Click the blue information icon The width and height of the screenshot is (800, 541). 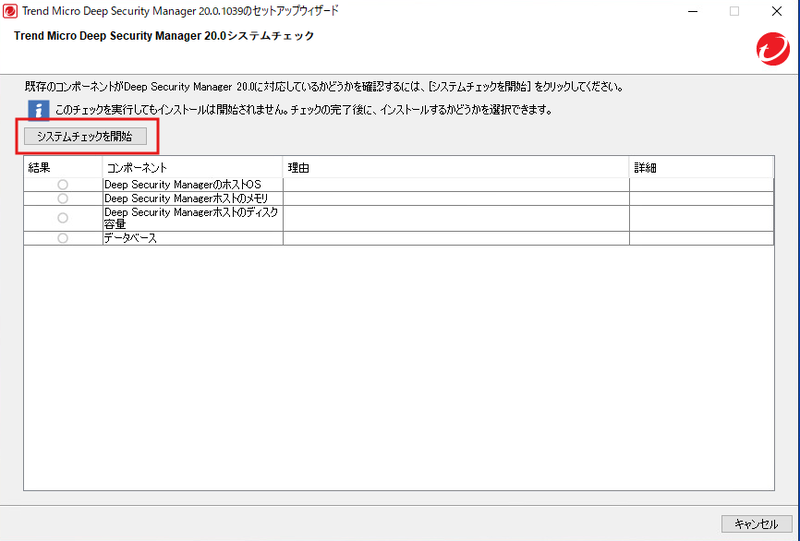[x=38, y=110]
